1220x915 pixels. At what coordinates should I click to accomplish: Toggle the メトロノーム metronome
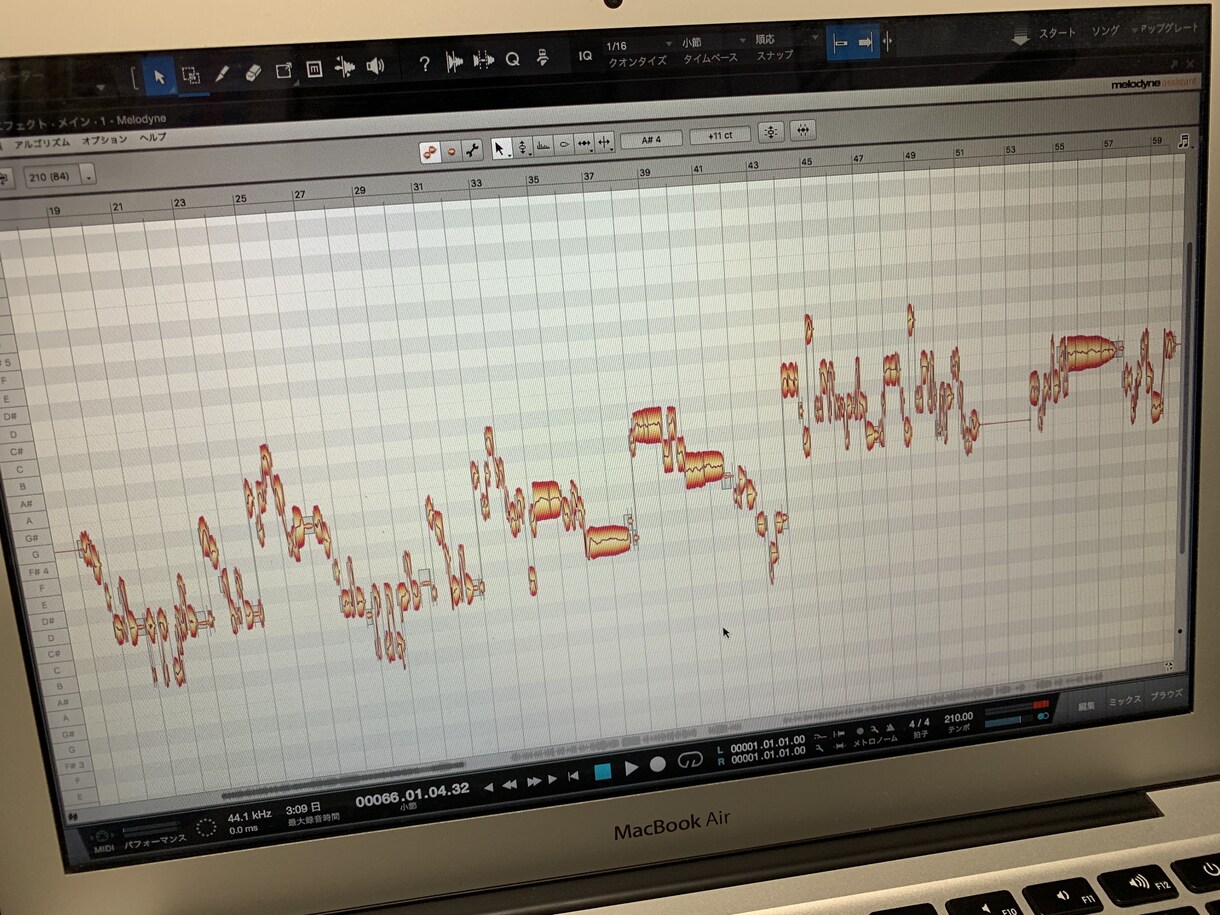[875, 741]
